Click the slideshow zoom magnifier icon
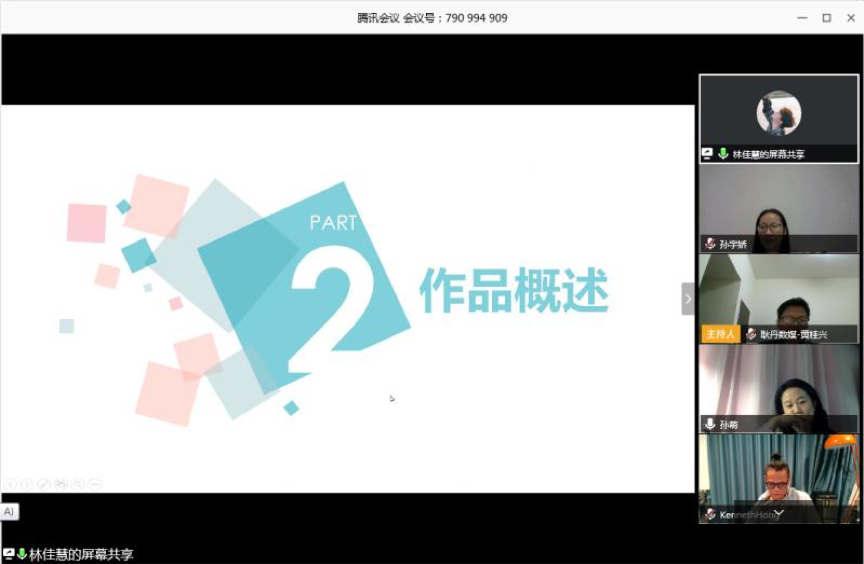864x564 pixels. click(x=78, y=484)
